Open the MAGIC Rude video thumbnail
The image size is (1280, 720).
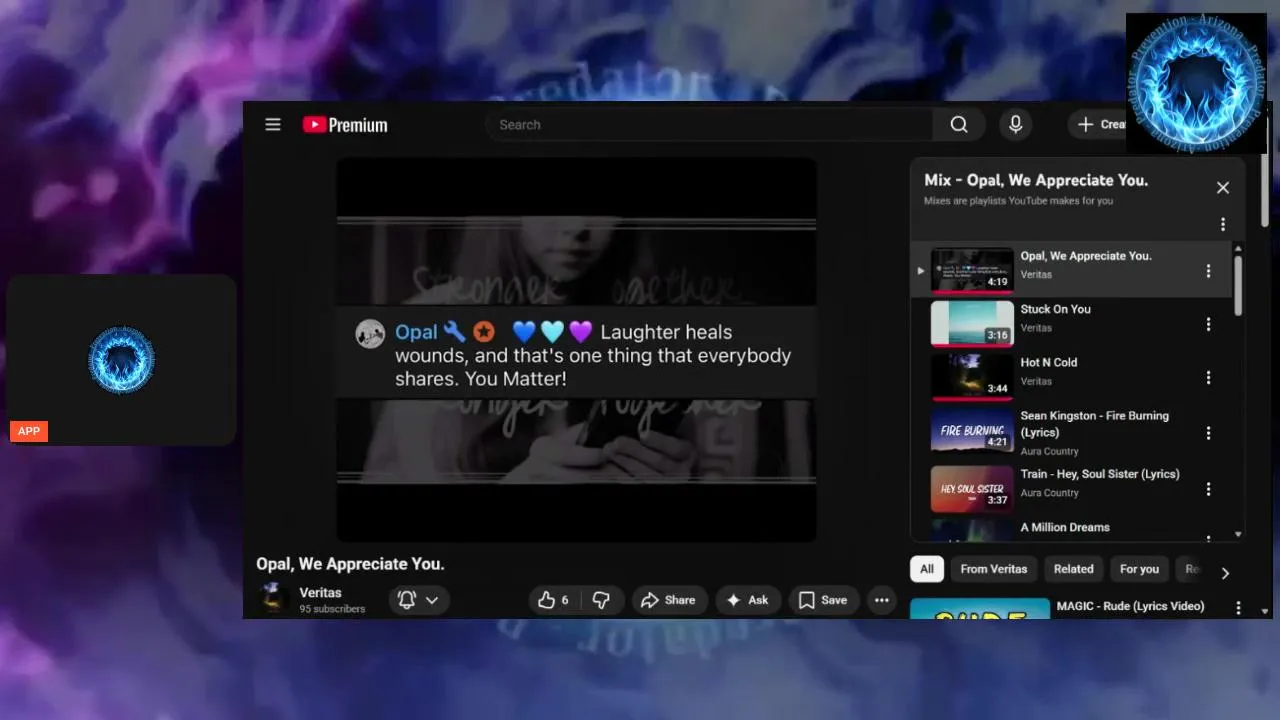pos(980,608)
